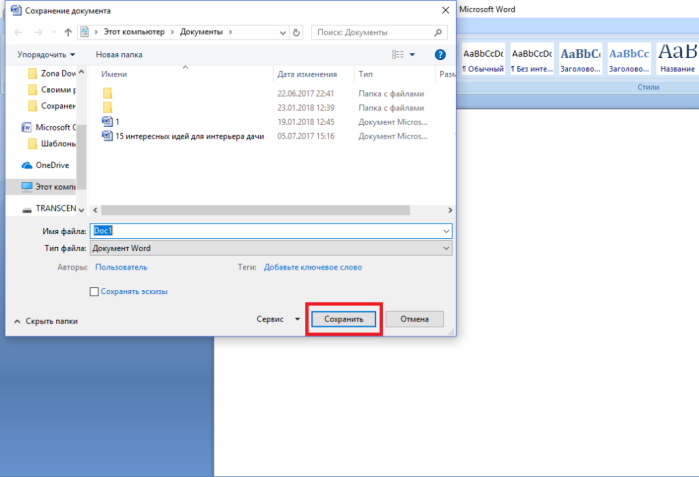Click Добавьте ключевое слово tags link
Screen dimensions: 699x477
[x=313, y=267]
